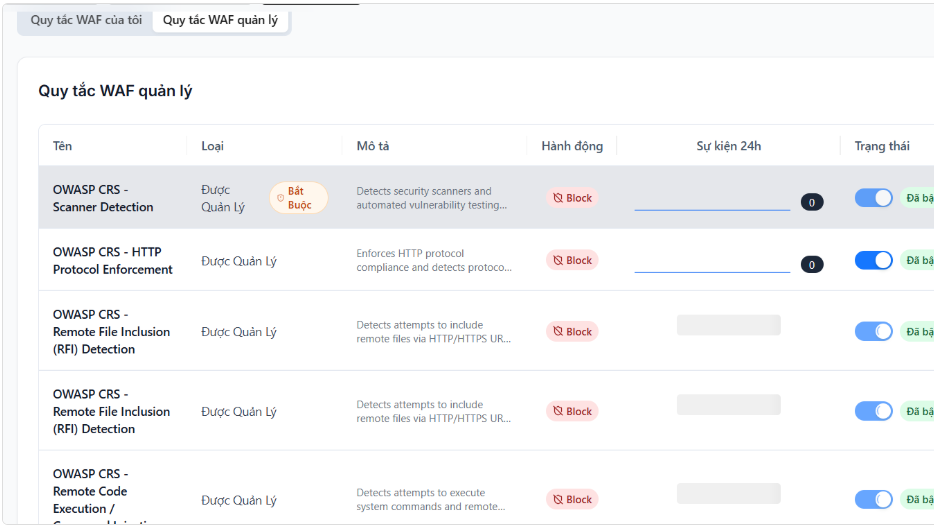This screenshot has height=526, width=936.
Task: Click Block badge for Scanner Detection
Action: (572, 198)
